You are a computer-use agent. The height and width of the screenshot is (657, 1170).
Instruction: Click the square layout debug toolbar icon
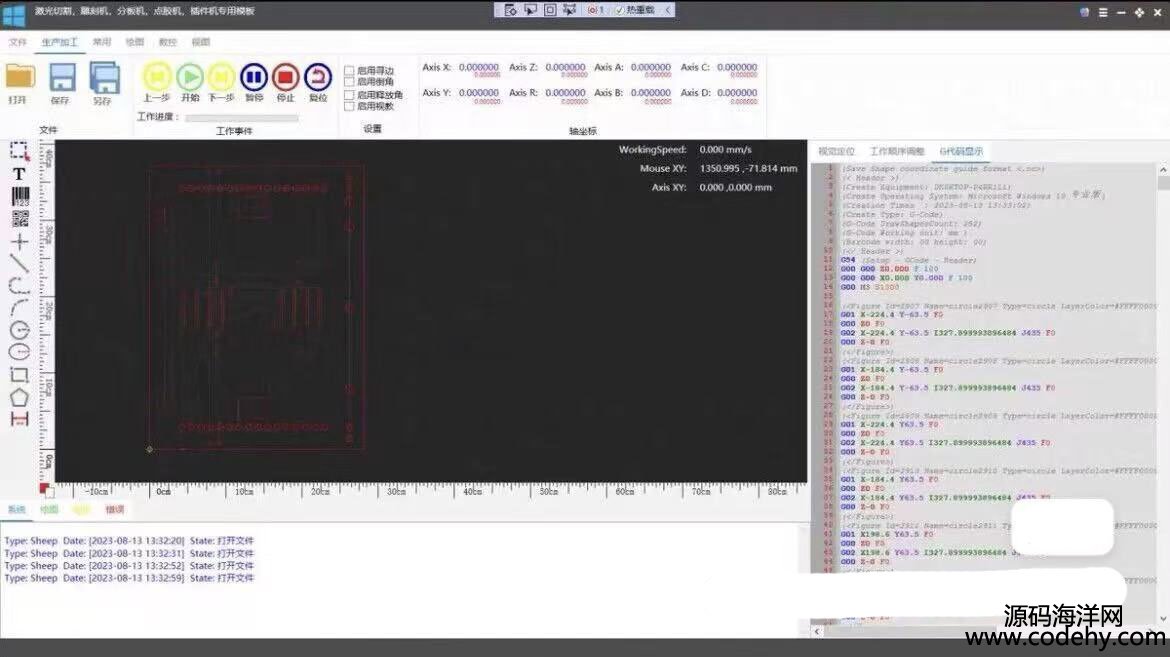pos(550,10)
